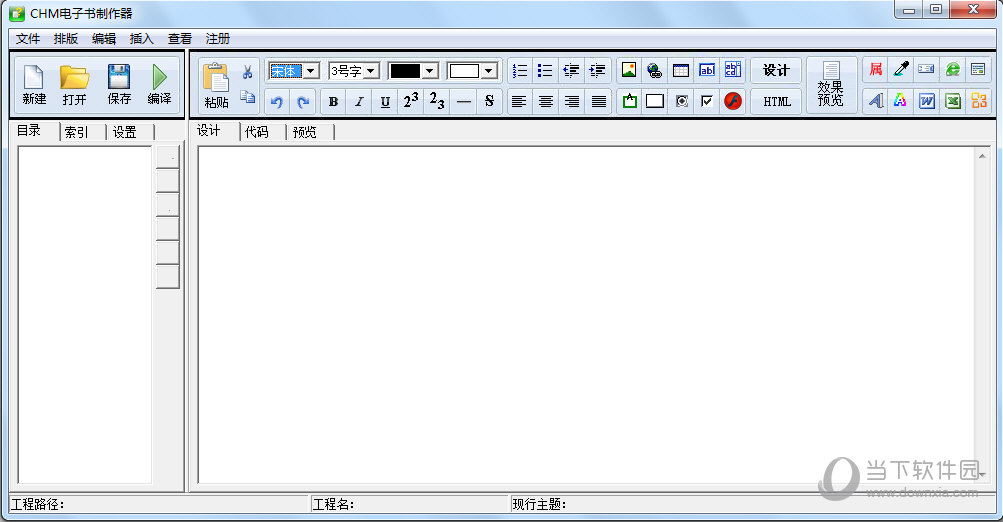Viewport: 1003px width, 522px height.
Task: Insert a radio button control
Action: [682, 101]
